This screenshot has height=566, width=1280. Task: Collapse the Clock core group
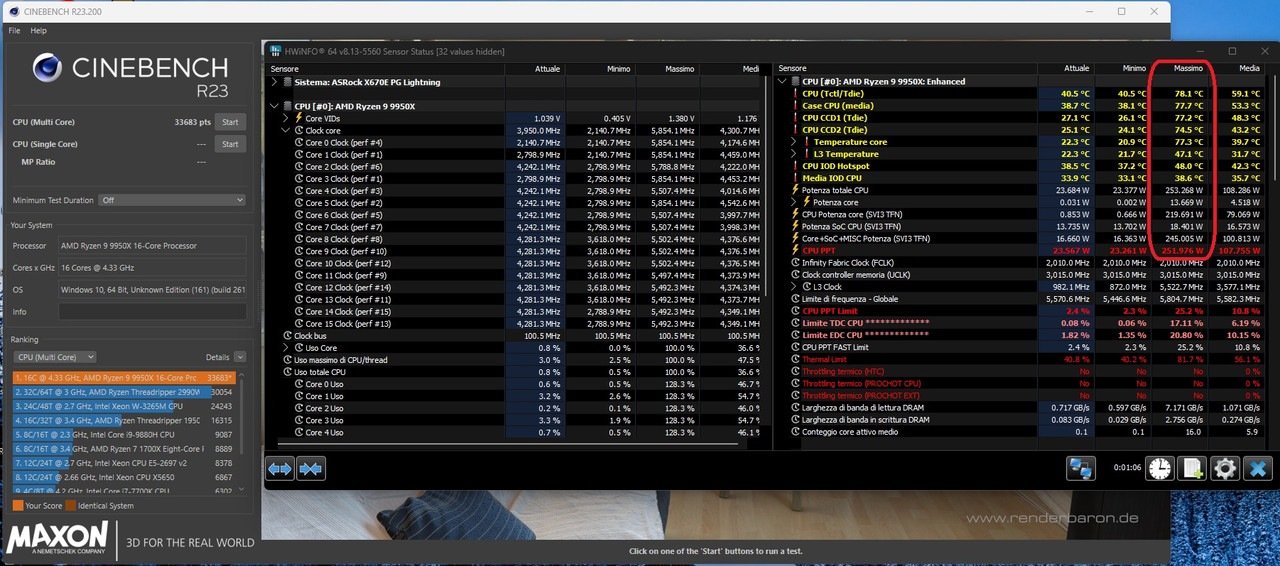pyautogui.click(x=285, y=130)
